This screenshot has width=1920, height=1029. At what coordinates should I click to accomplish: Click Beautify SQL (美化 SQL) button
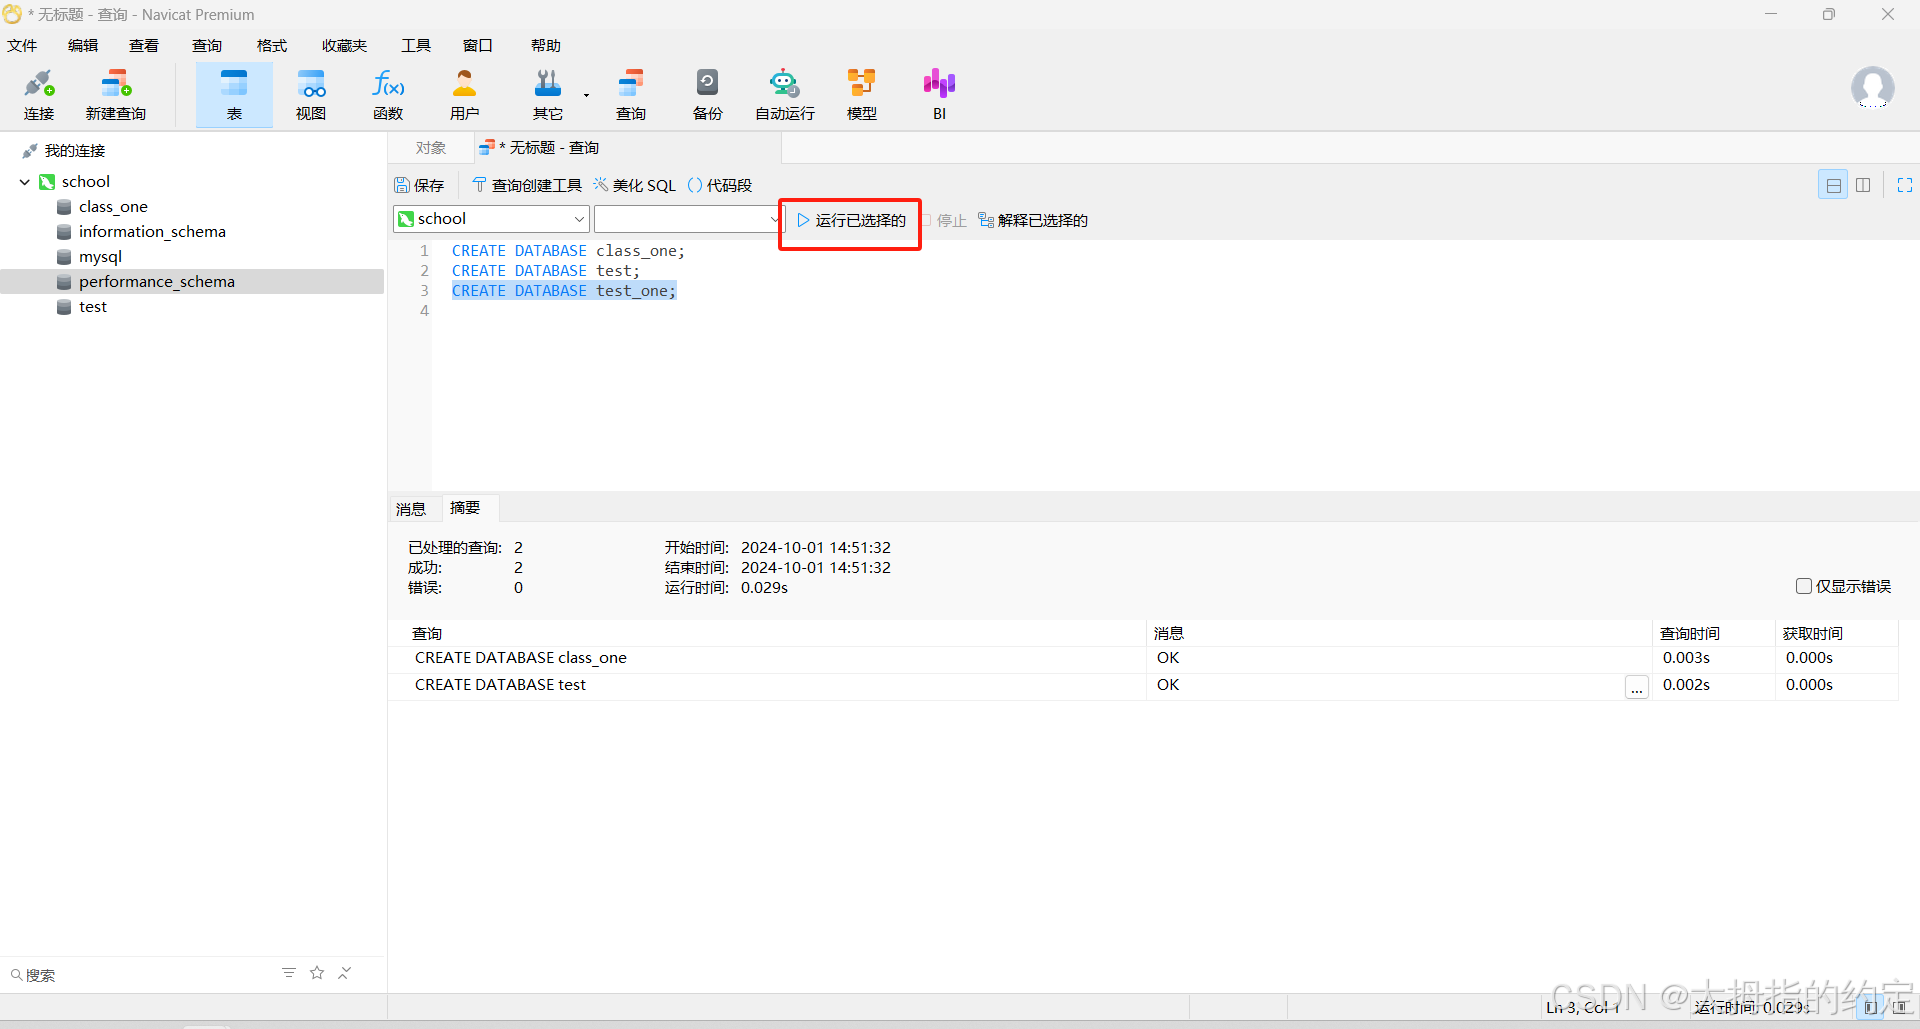click(x=635, y=185)
